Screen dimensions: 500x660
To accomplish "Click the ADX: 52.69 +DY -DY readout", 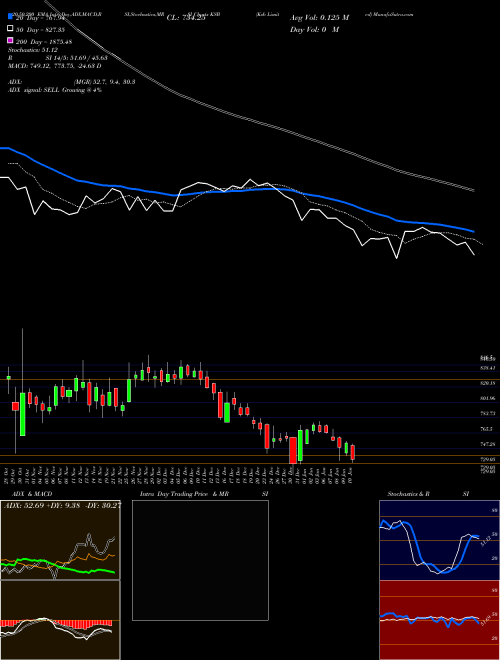I will 62,505.
